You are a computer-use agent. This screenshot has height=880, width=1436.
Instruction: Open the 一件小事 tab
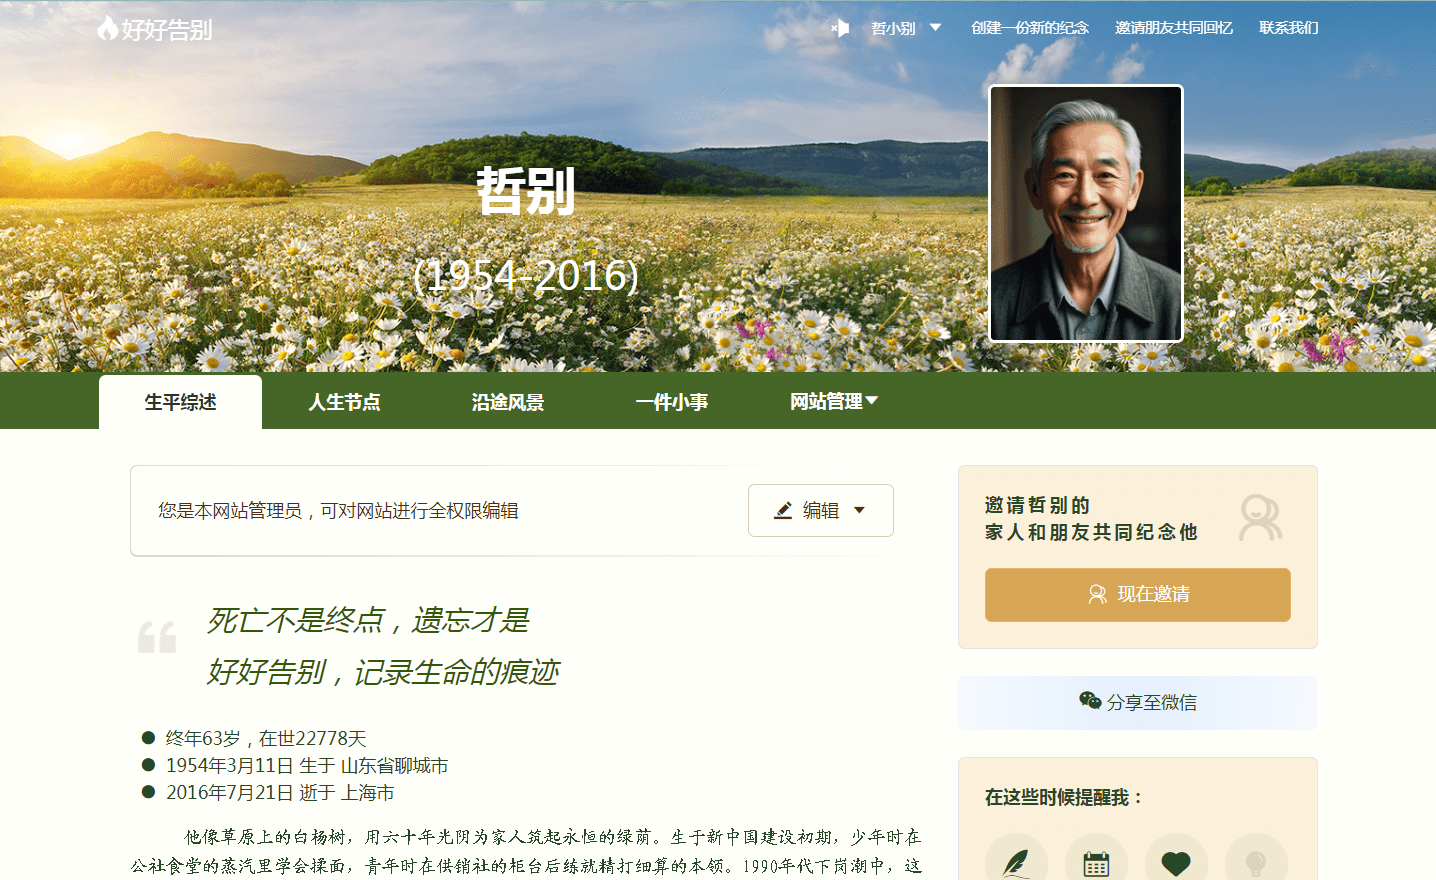pyautogui.click(x=672, y=402)
